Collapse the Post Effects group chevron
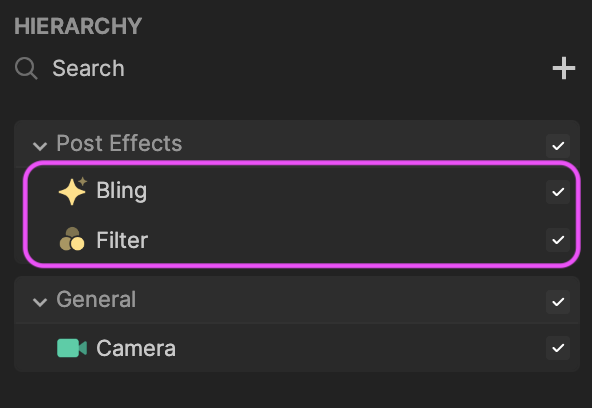 (40, 146)
